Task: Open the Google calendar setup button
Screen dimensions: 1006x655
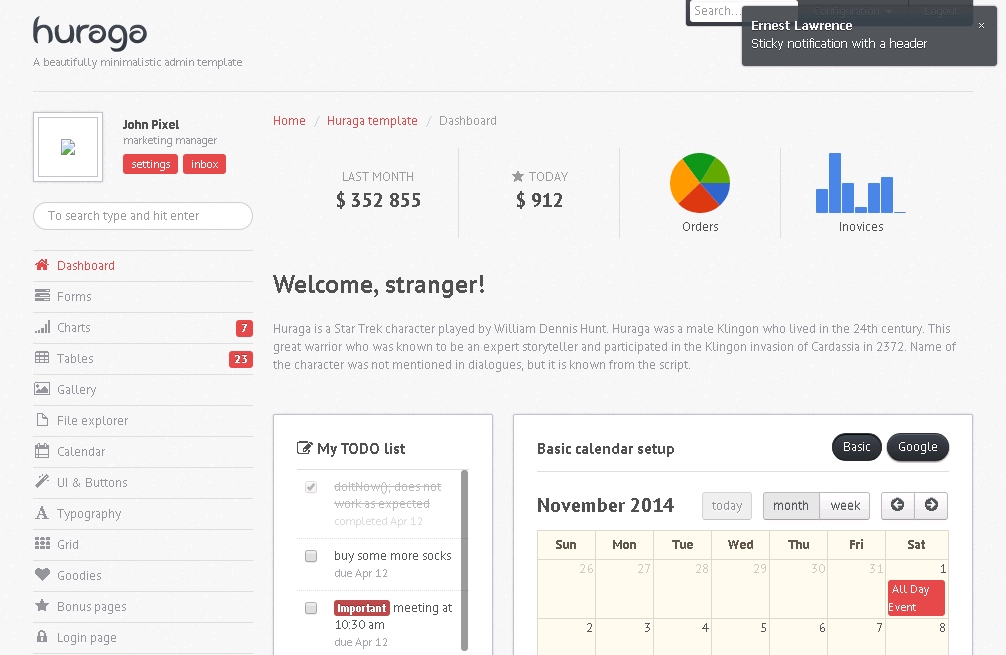Action: tap(917, 447)
